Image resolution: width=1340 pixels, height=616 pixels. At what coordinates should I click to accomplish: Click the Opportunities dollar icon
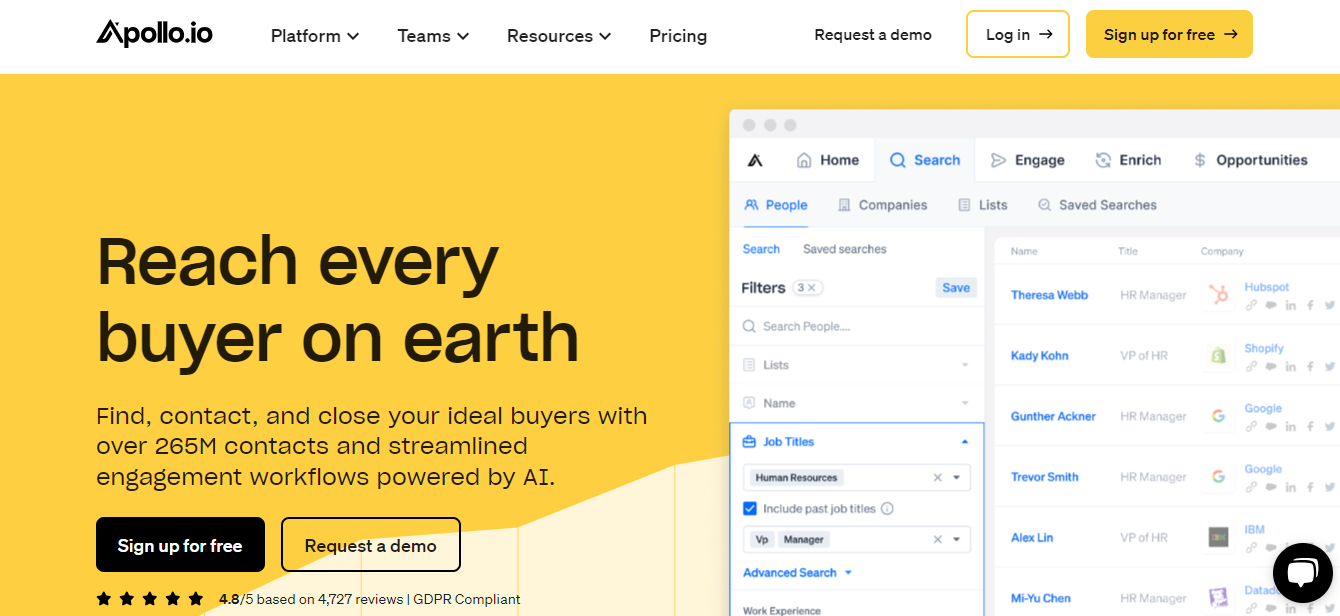click(1200, 160)
